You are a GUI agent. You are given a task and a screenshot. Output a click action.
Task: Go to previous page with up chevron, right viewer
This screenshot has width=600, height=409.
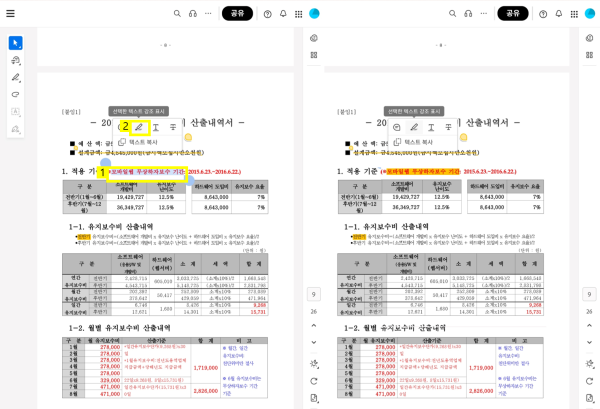pyautogui.click(x=589, y=326)
